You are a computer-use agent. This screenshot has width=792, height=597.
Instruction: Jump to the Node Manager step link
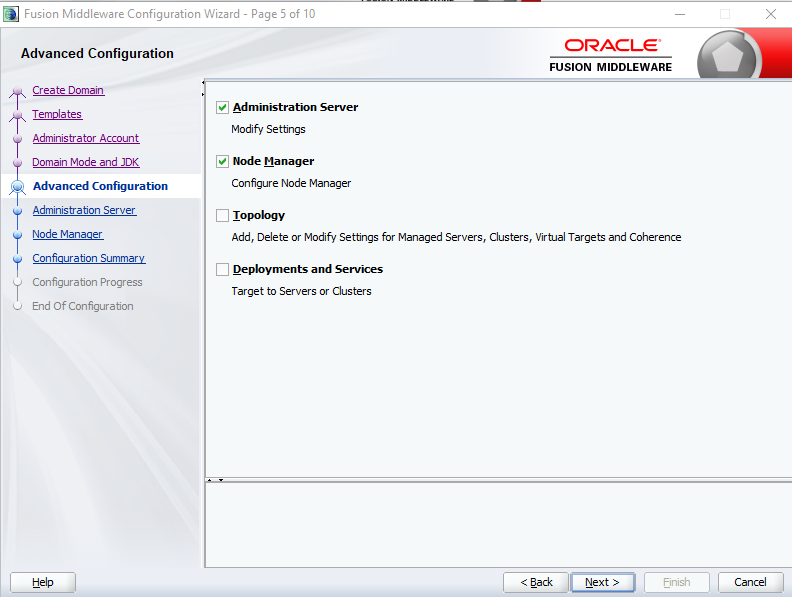(x=68, y=234)
